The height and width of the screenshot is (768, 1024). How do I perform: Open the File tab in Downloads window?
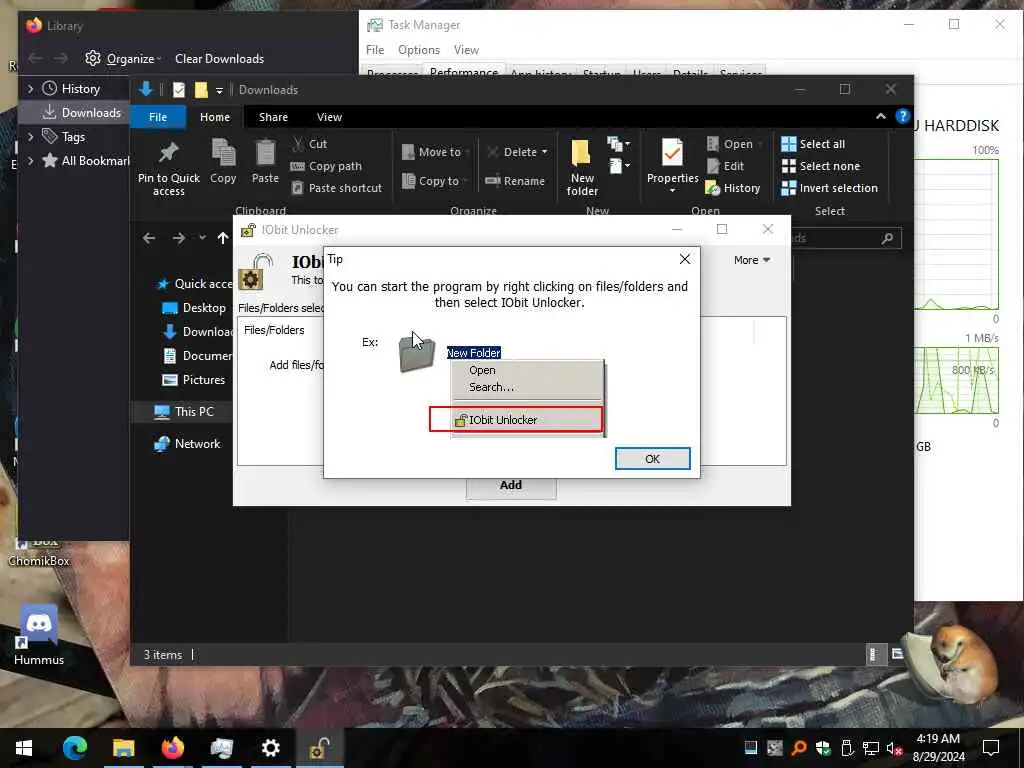click(158, 117)
